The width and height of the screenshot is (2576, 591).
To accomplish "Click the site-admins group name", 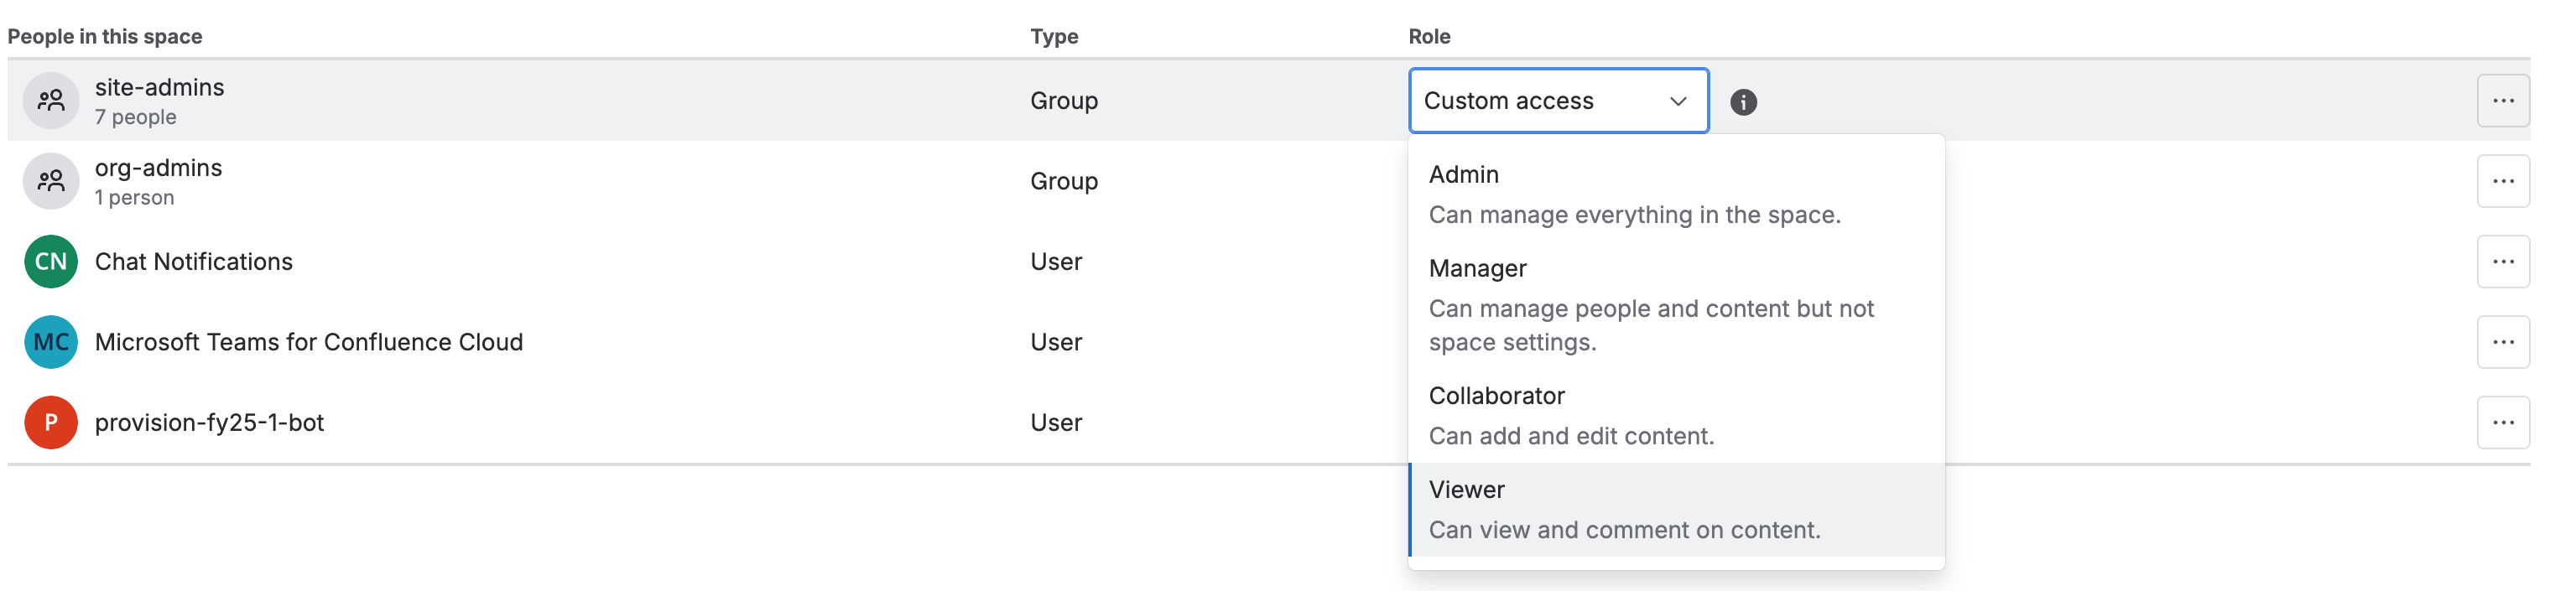I will point(160,87).
